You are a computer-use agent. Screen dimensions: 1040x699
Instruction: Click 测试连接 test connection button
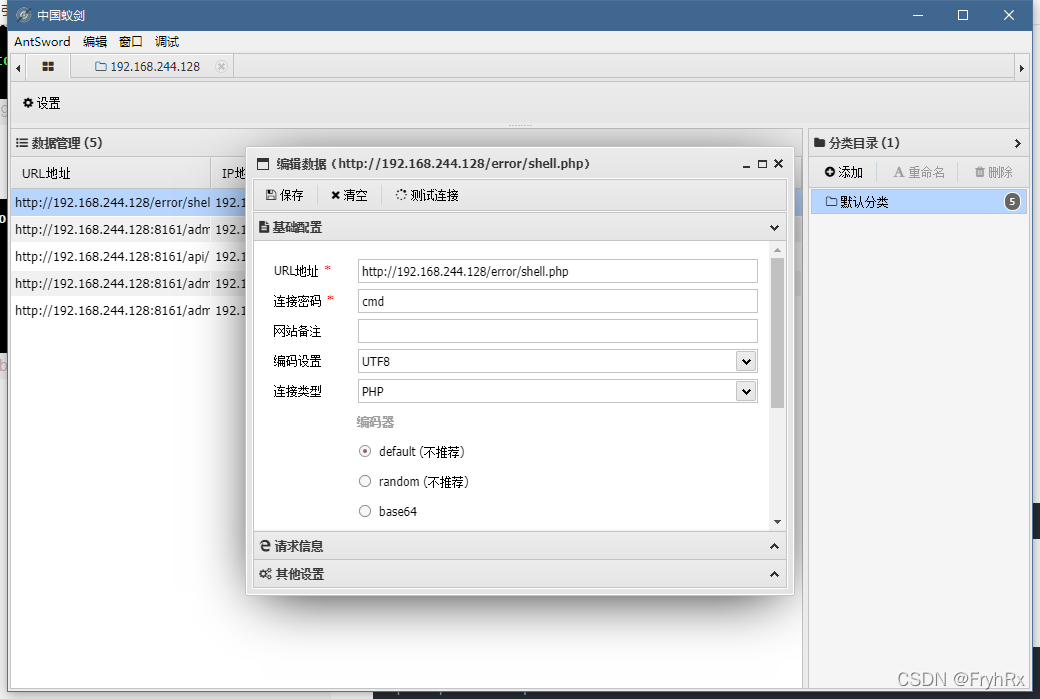tap(427, 195)
